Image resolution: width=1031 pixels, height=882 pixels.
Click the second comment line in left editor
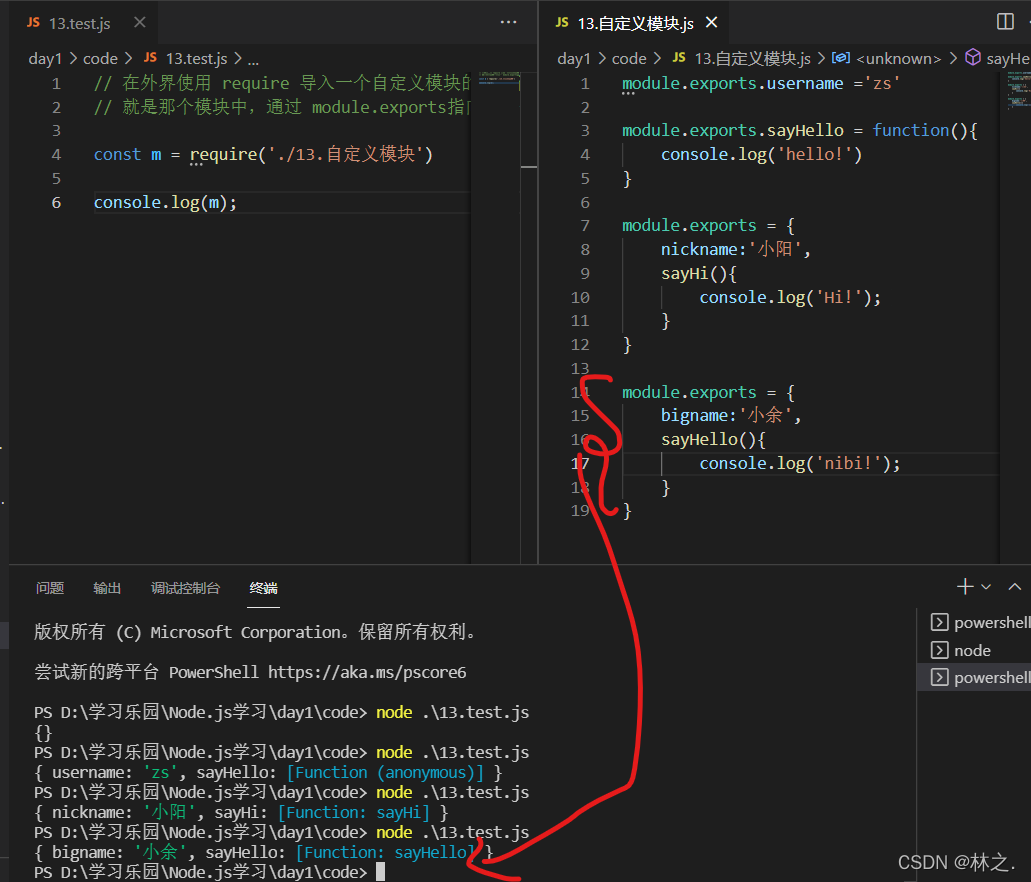283,107
